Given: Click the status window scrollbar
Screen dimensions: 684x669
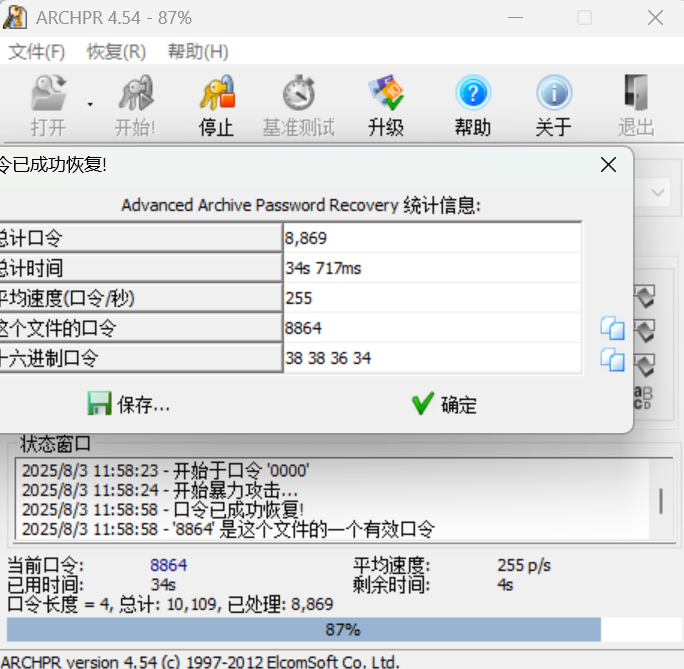Looking at the screenshot, I should [661, 500].
